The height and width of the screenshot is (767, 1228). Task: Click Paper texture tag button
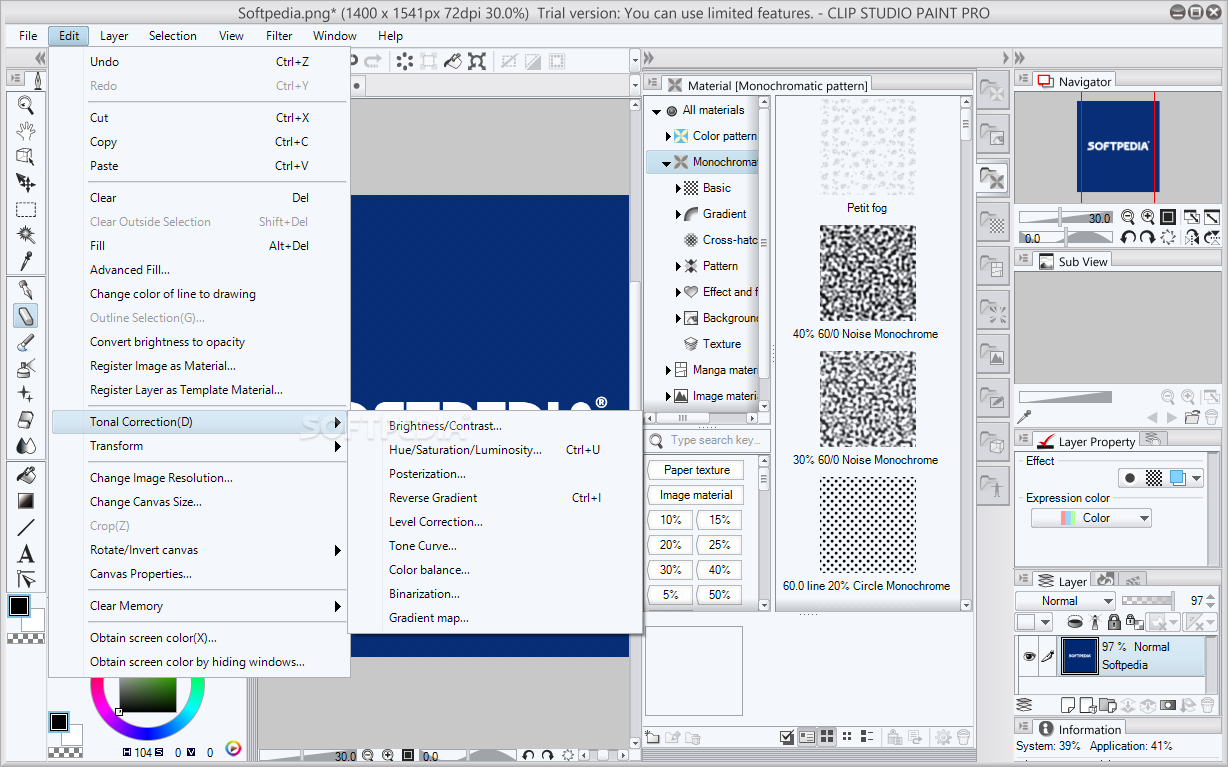click(697, 470)
